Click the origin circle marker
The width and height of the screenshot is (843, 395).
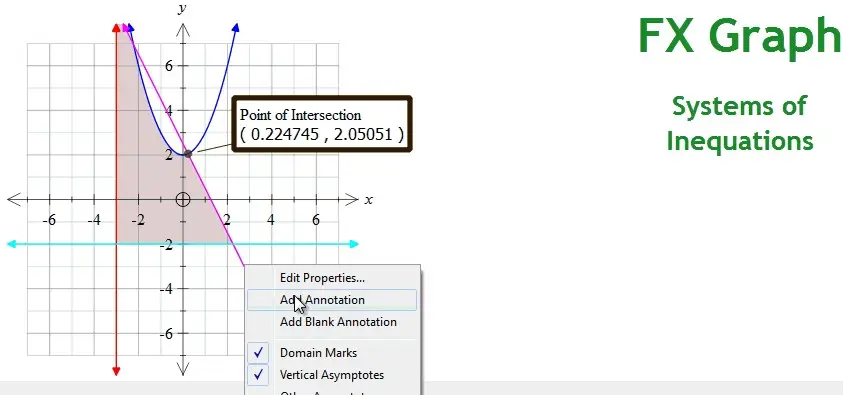point(183,200)
